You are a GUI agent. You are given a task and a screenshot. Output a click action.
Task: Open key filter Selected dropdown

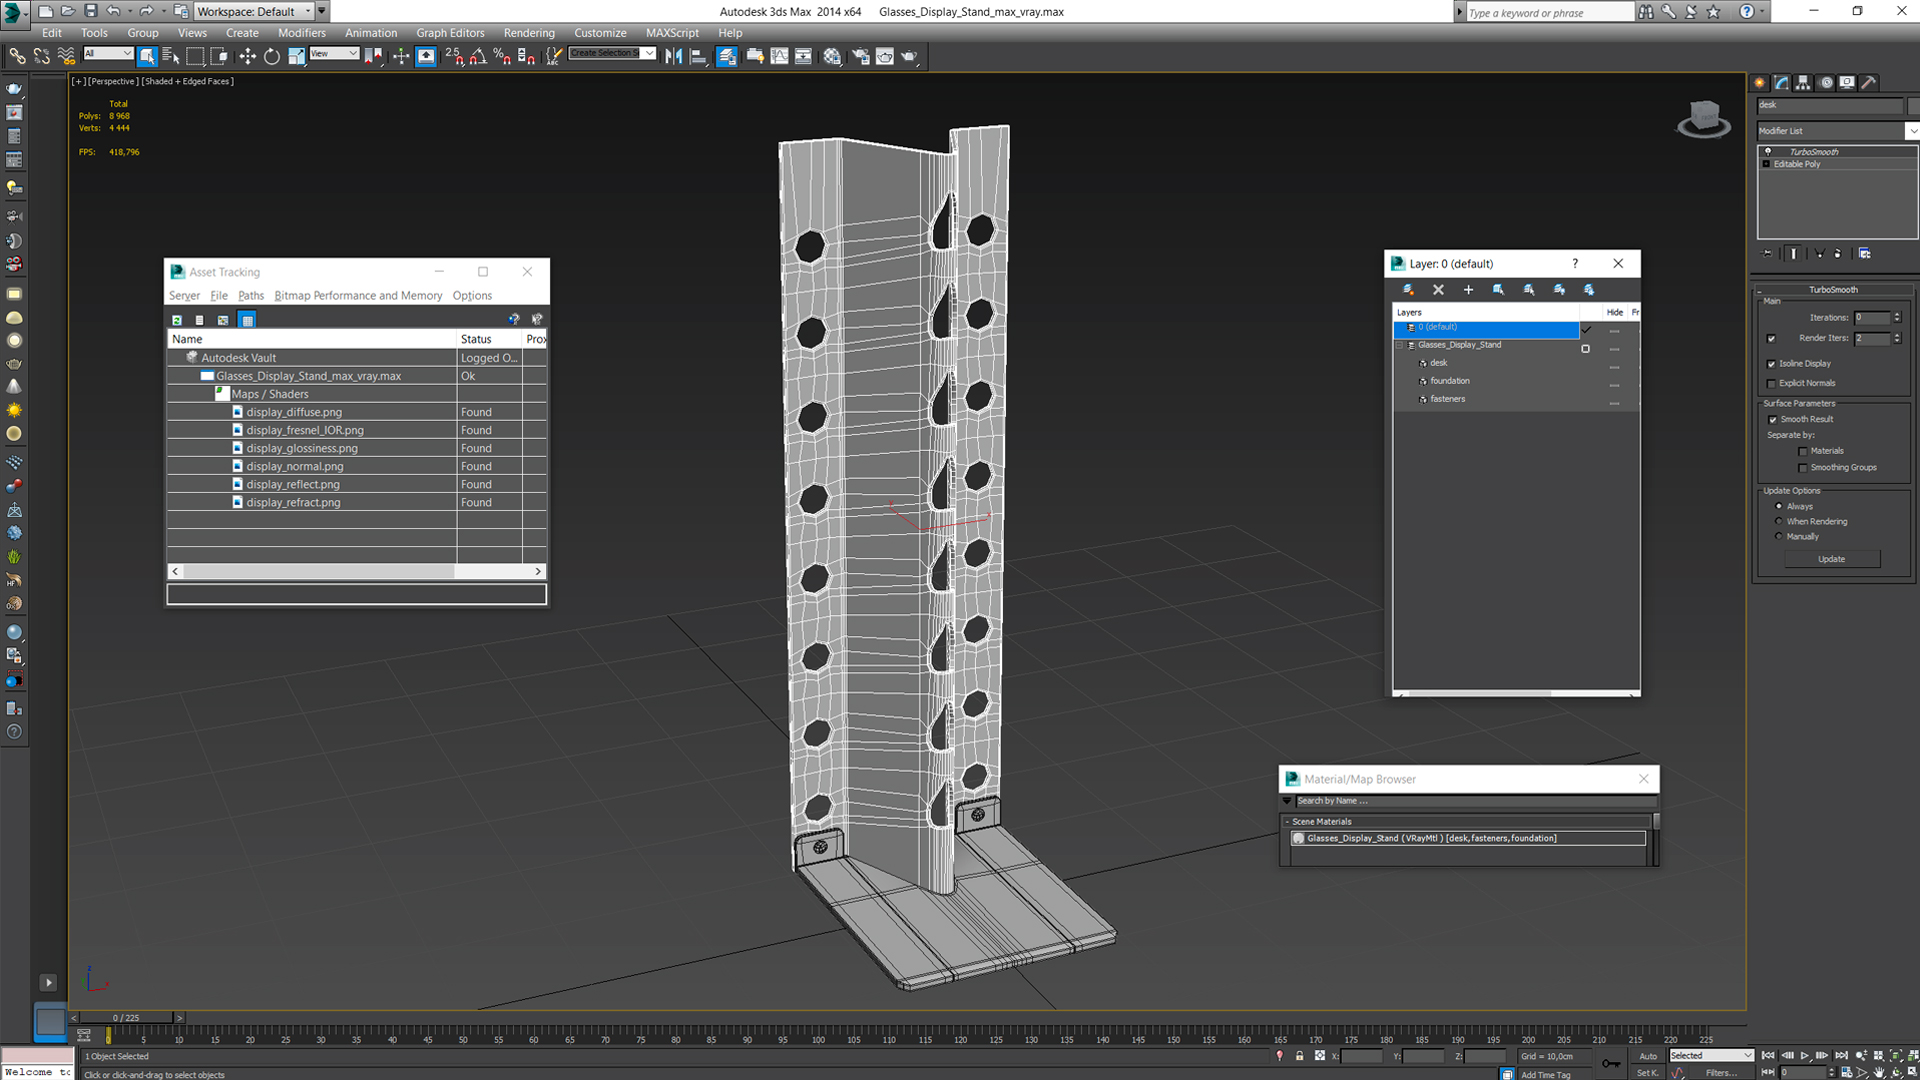pyautogui.click(x=1711, y=1056)
